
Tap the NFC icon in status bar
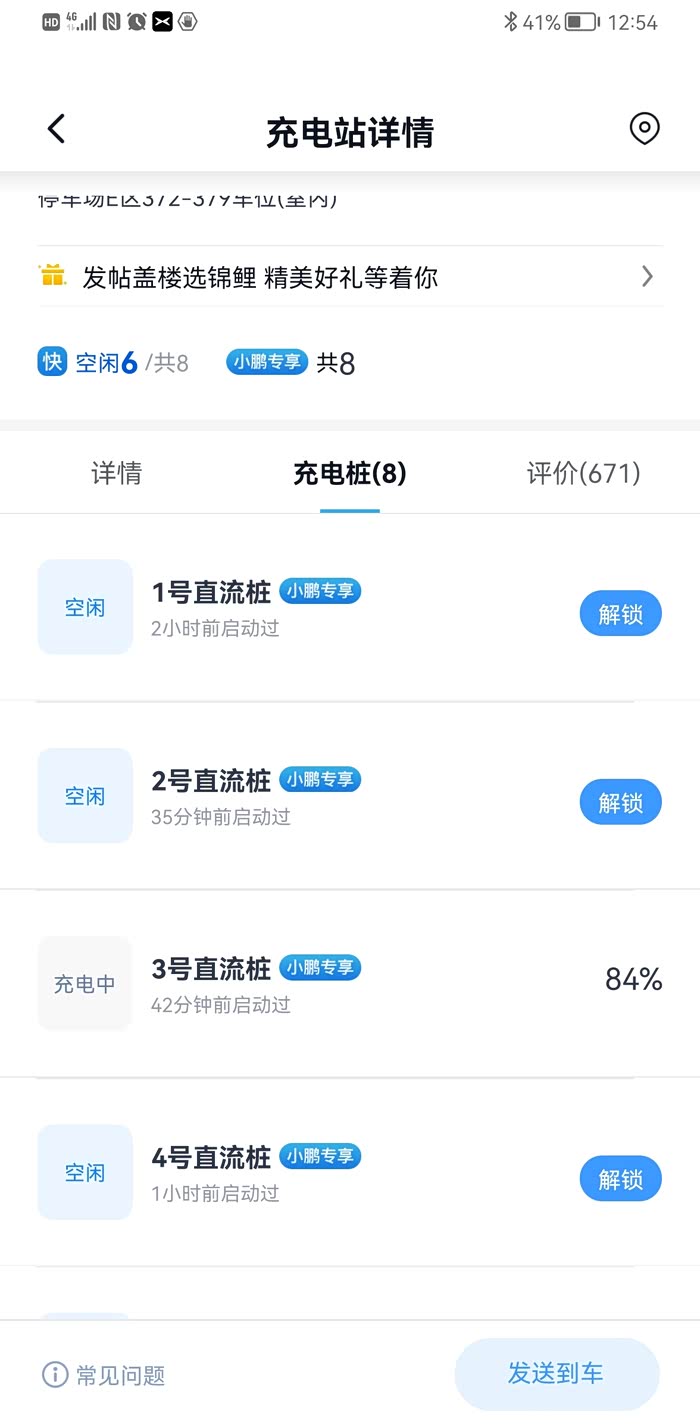coord(112,22)
